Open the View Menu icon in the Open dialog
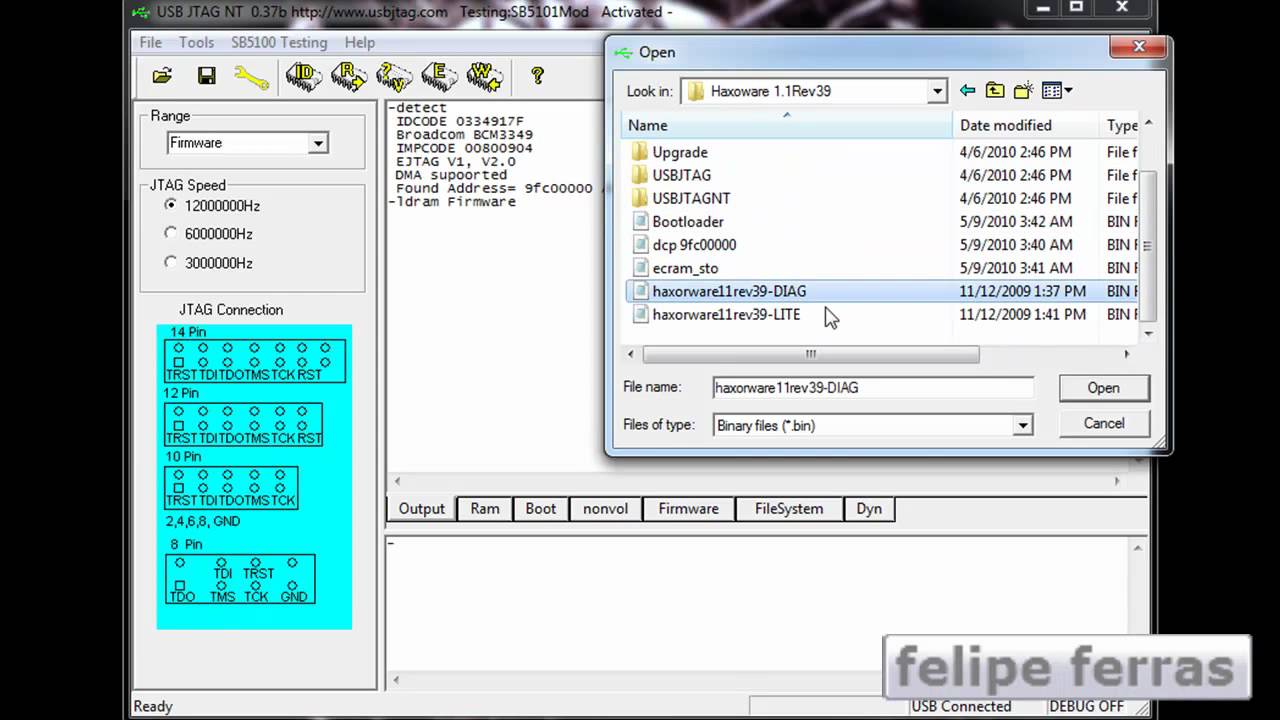Viewport: 1280px width, 720px height. point(1056,91)
